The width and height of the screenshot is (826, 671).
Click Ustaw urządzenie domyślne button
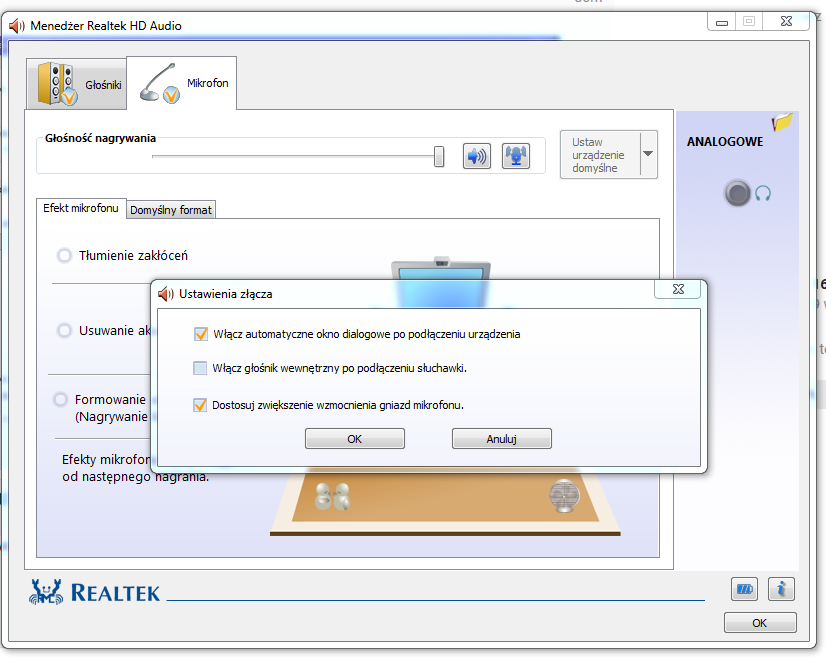(599, 155)
